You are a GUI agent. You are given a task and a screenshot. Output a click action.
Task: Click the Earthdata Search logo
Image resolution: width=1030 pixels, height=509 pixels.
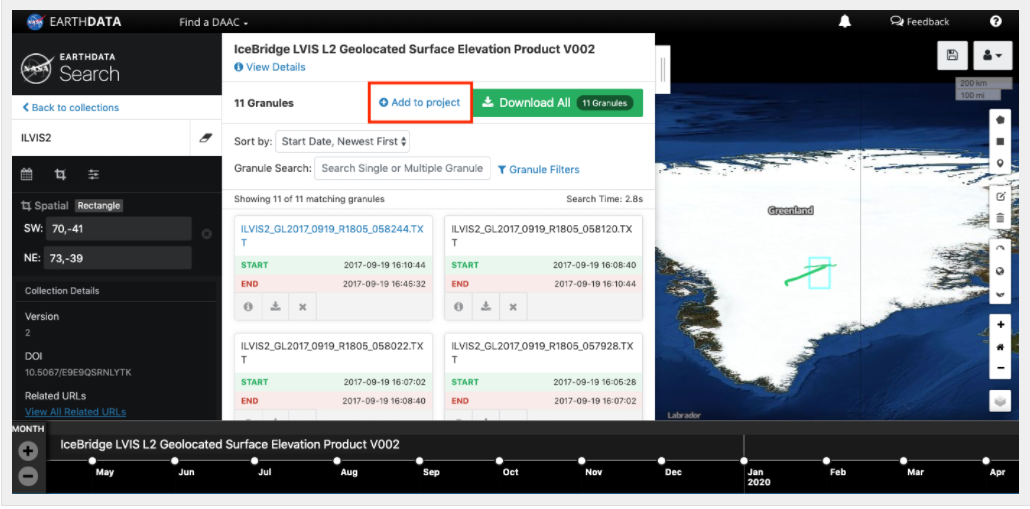pyautogui.click(x=70, y=66)
